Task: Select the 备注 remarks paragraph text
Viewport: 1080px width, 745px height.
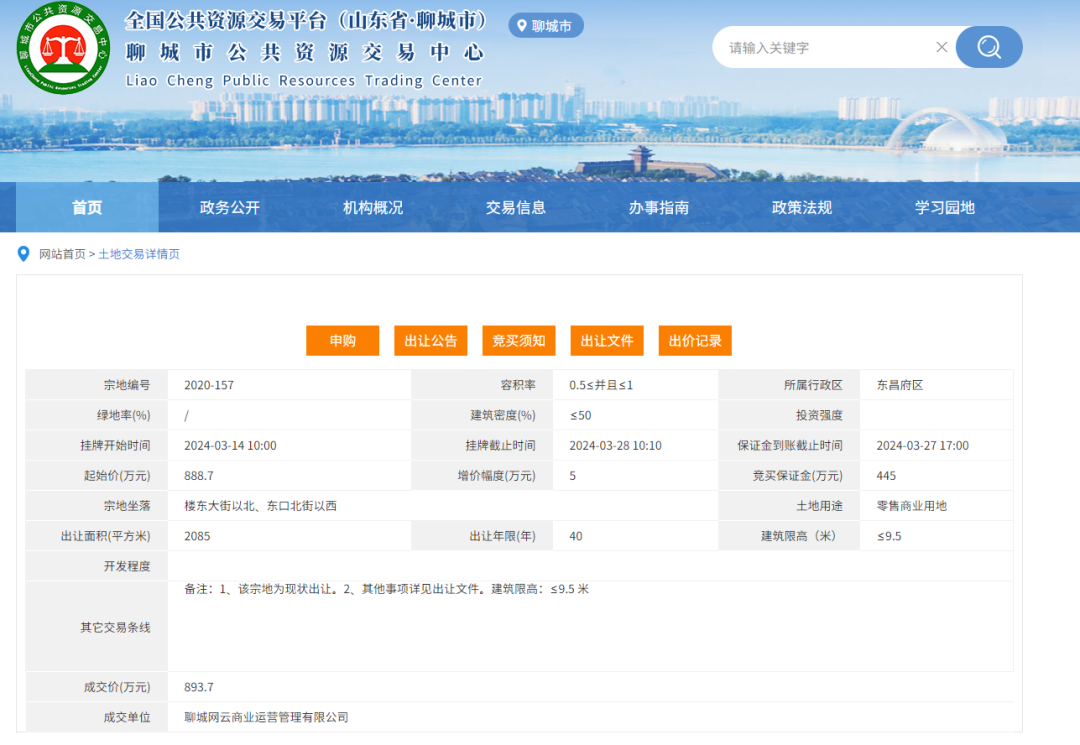Action: click(386, 589)
